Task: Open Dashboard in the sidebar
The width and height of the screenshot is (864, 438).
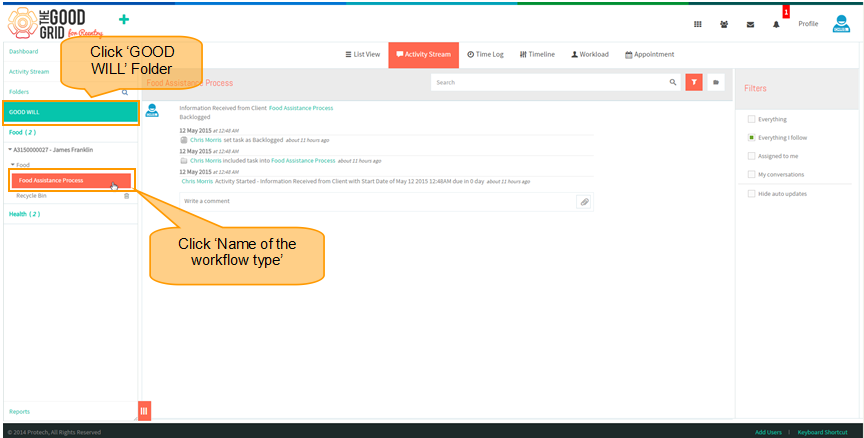Action: click(24, 51)
